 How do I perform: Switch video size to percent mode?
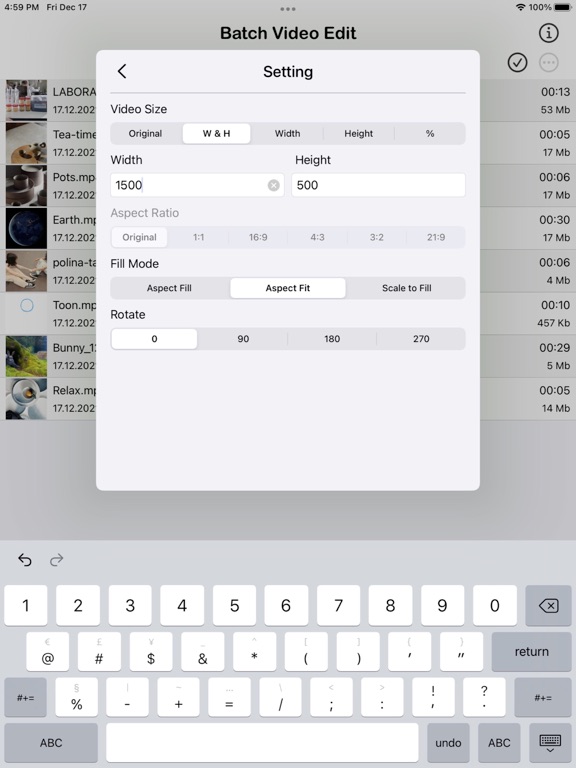coord(430,133)
